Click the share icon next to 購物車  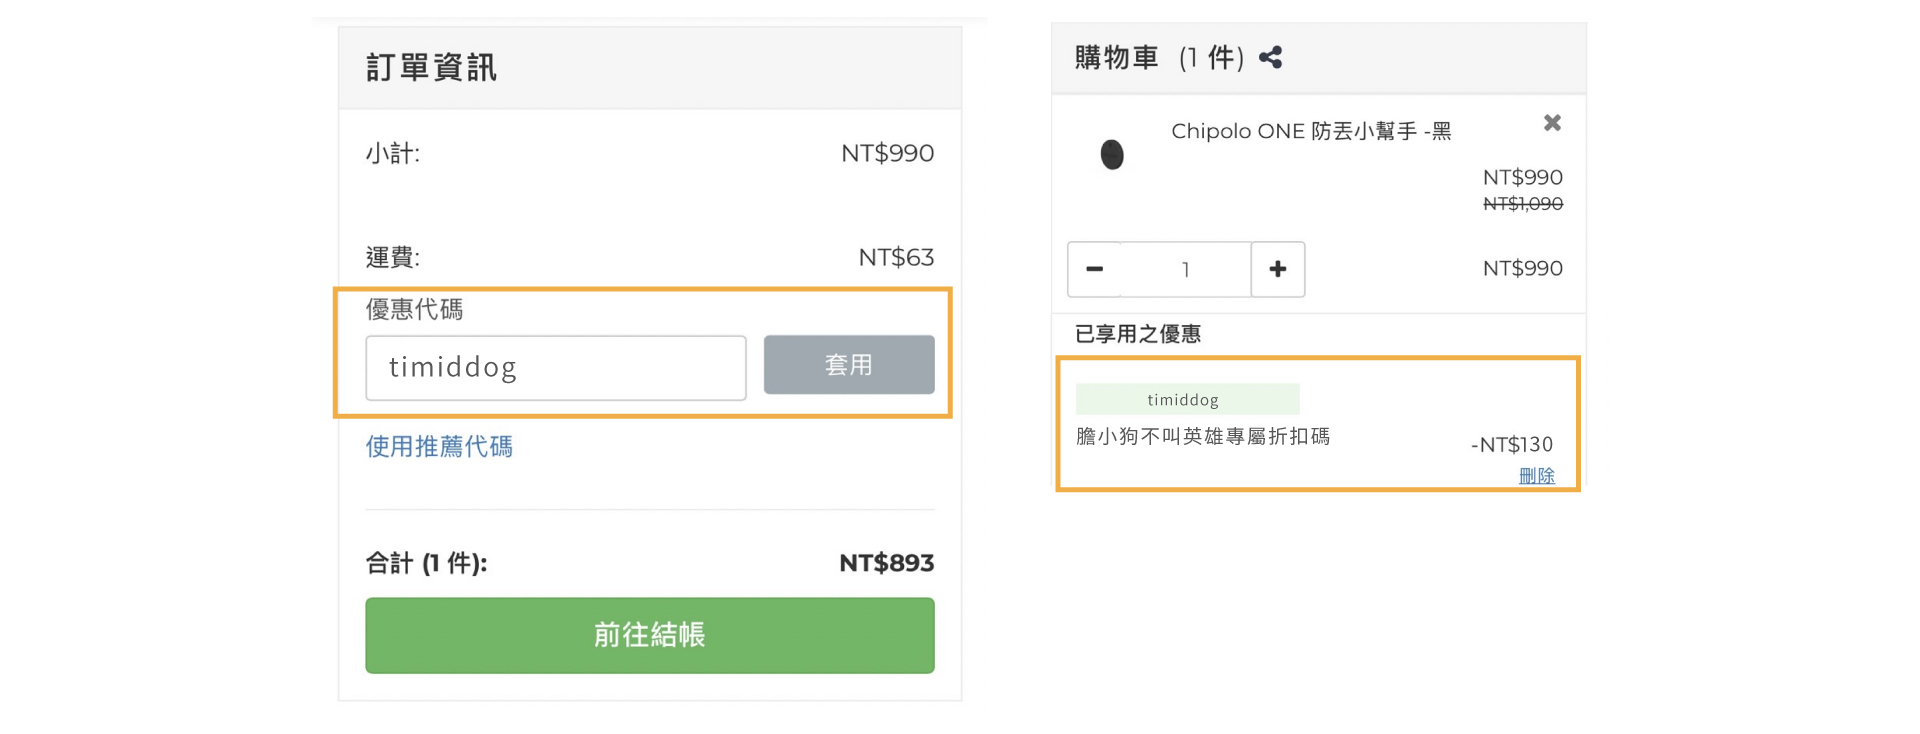tap(1270, 58)
